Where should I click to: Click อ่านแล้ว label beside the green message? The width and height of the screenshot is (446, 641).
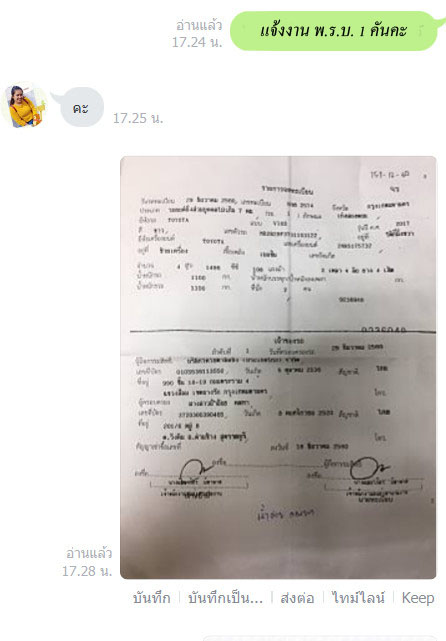click(x=199, y=25)
